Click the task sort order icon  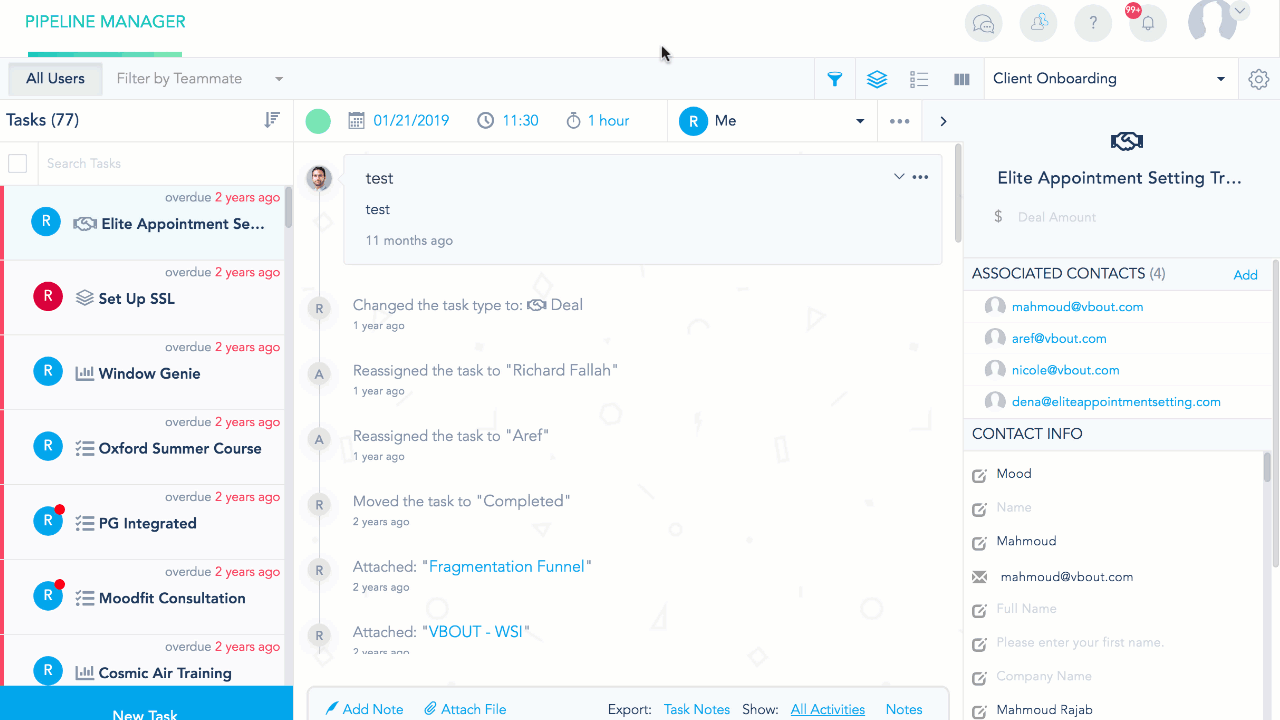pos(272,120)
